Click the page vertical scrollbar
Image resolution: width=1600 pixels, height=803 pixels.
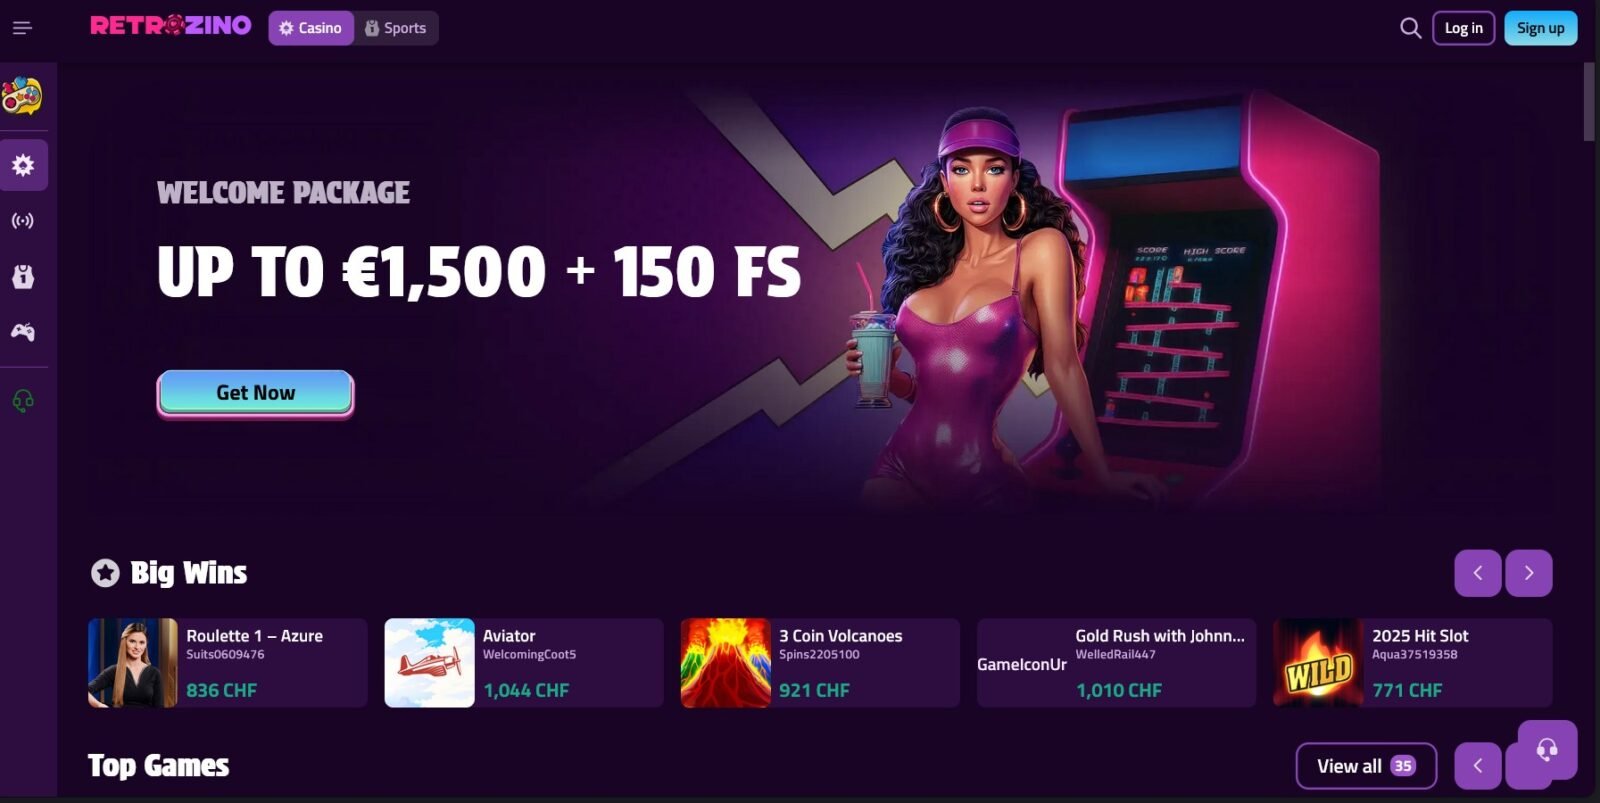pos(1589,102)
